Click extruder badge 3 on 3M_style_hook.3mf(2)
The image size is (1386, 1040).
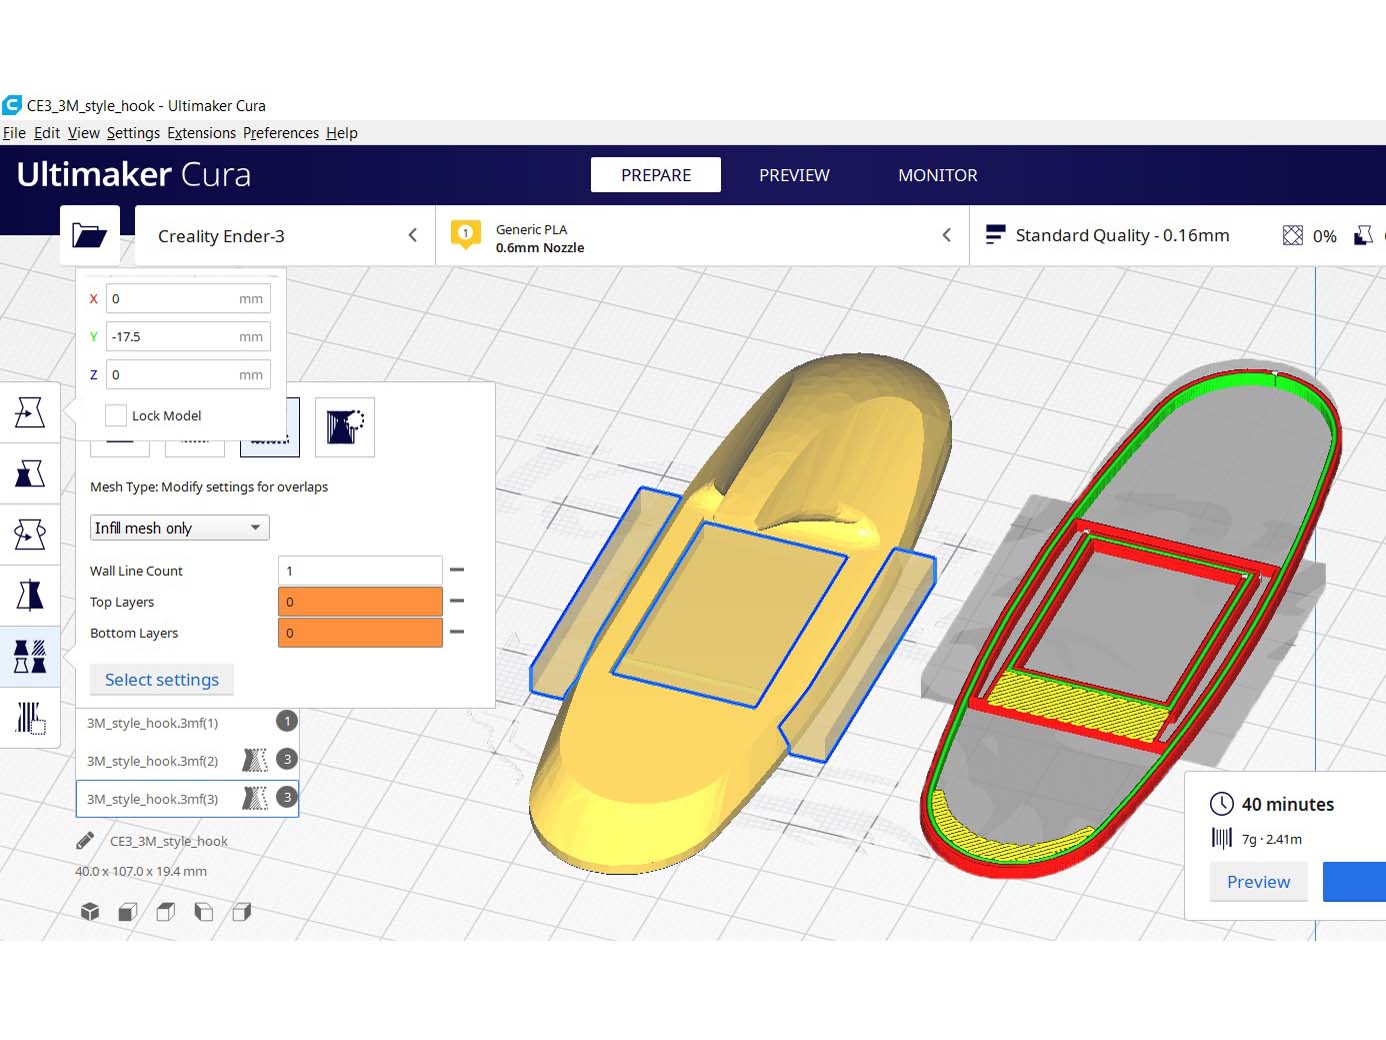click(x=287, y=759)
